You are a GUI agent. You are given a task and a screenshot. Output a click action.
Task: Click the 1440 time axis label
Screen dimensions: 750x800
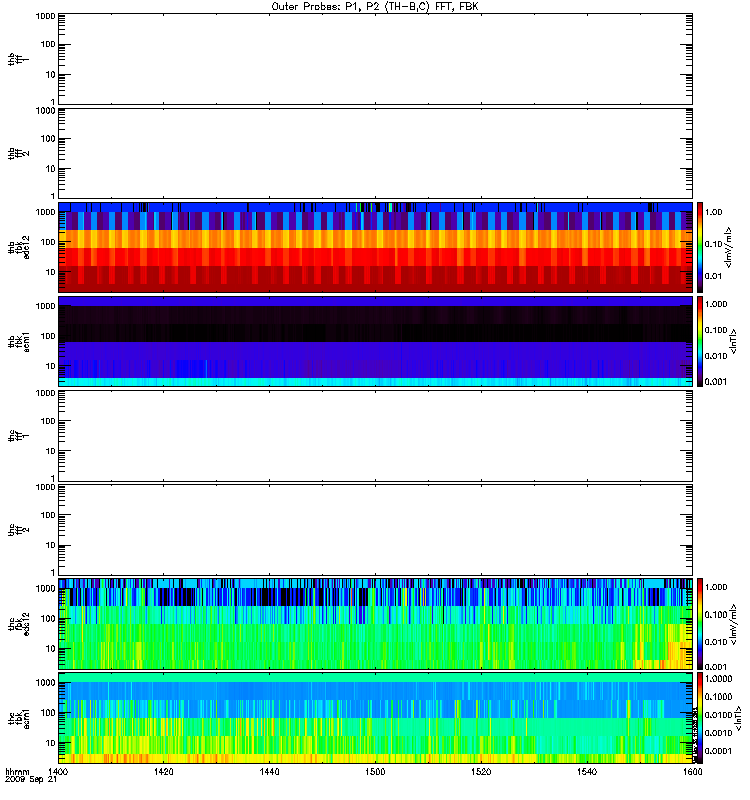(x=269, y=771)
